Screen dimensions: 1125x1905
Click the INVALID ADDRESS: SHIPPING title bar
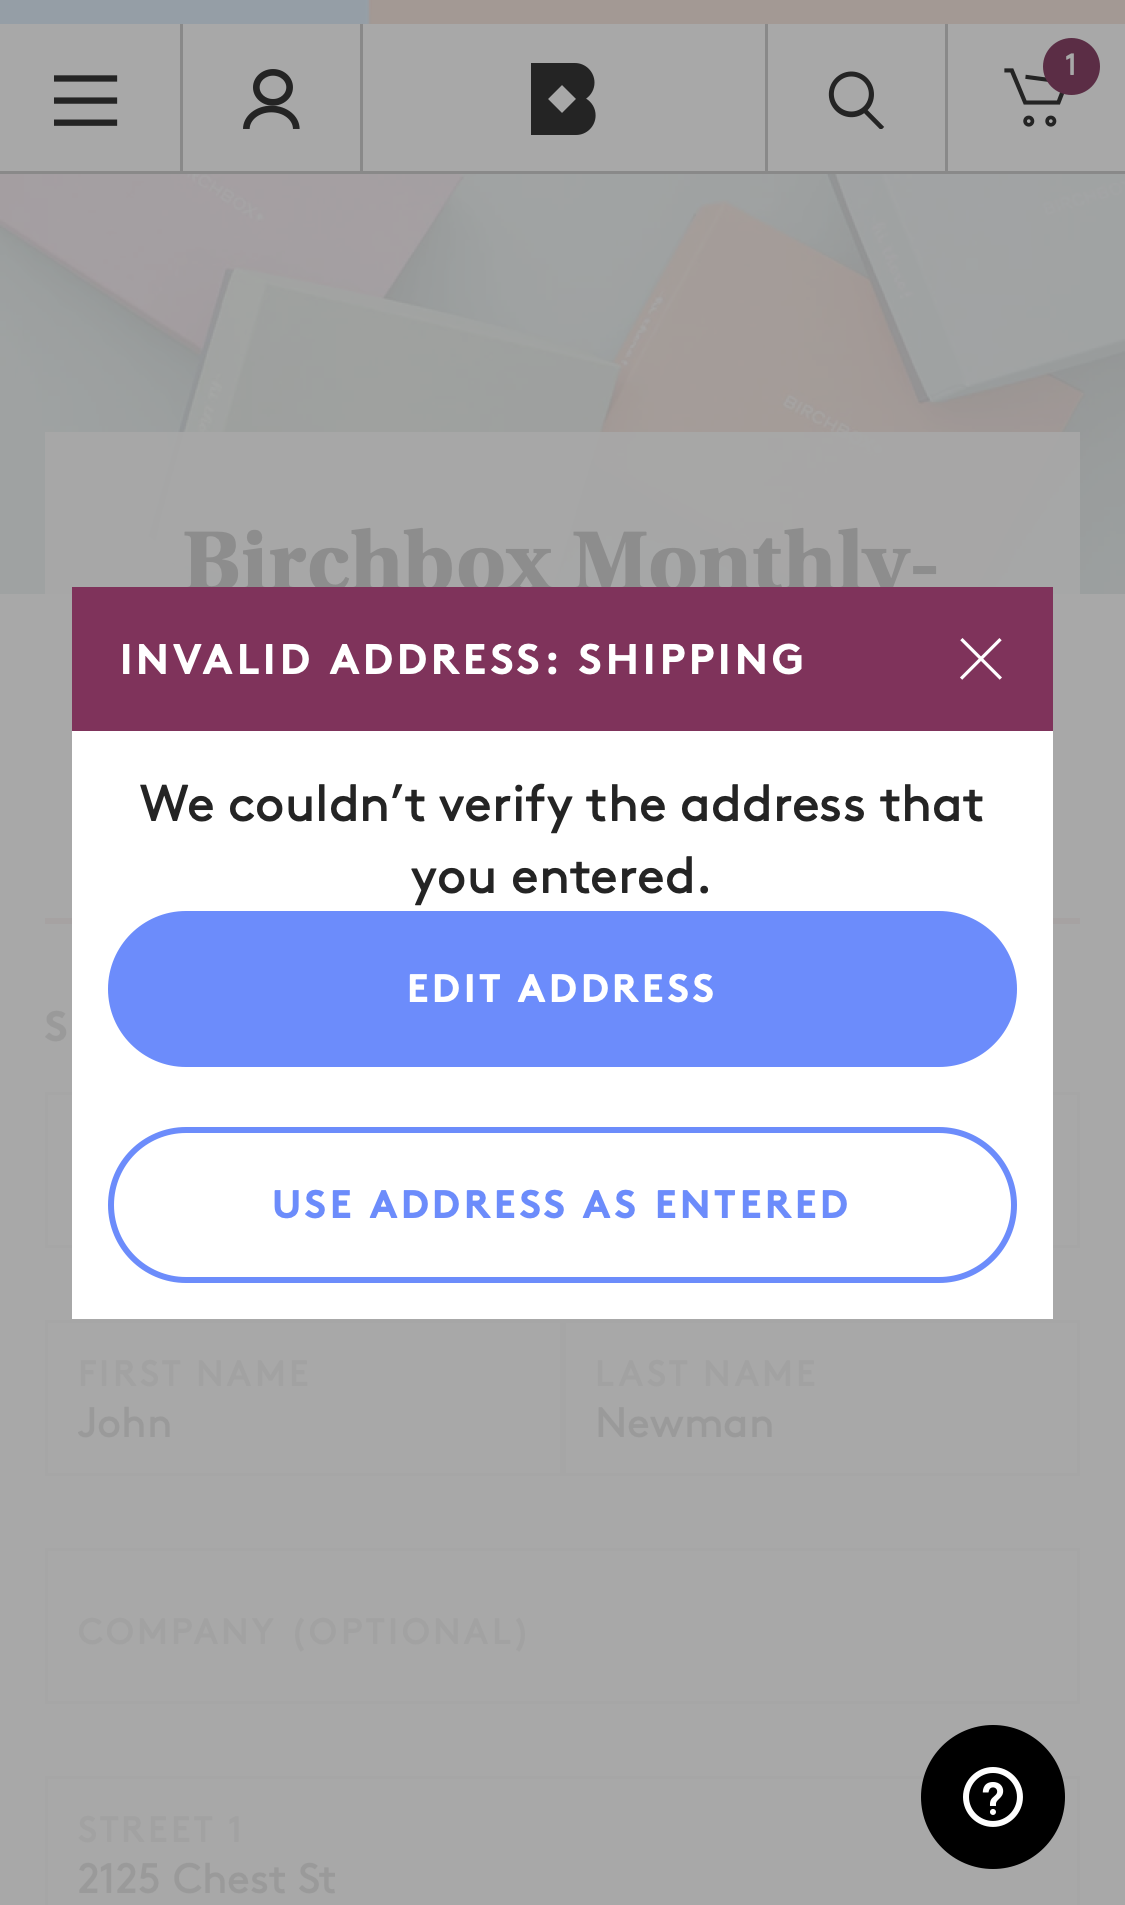(x=462, y=659)
